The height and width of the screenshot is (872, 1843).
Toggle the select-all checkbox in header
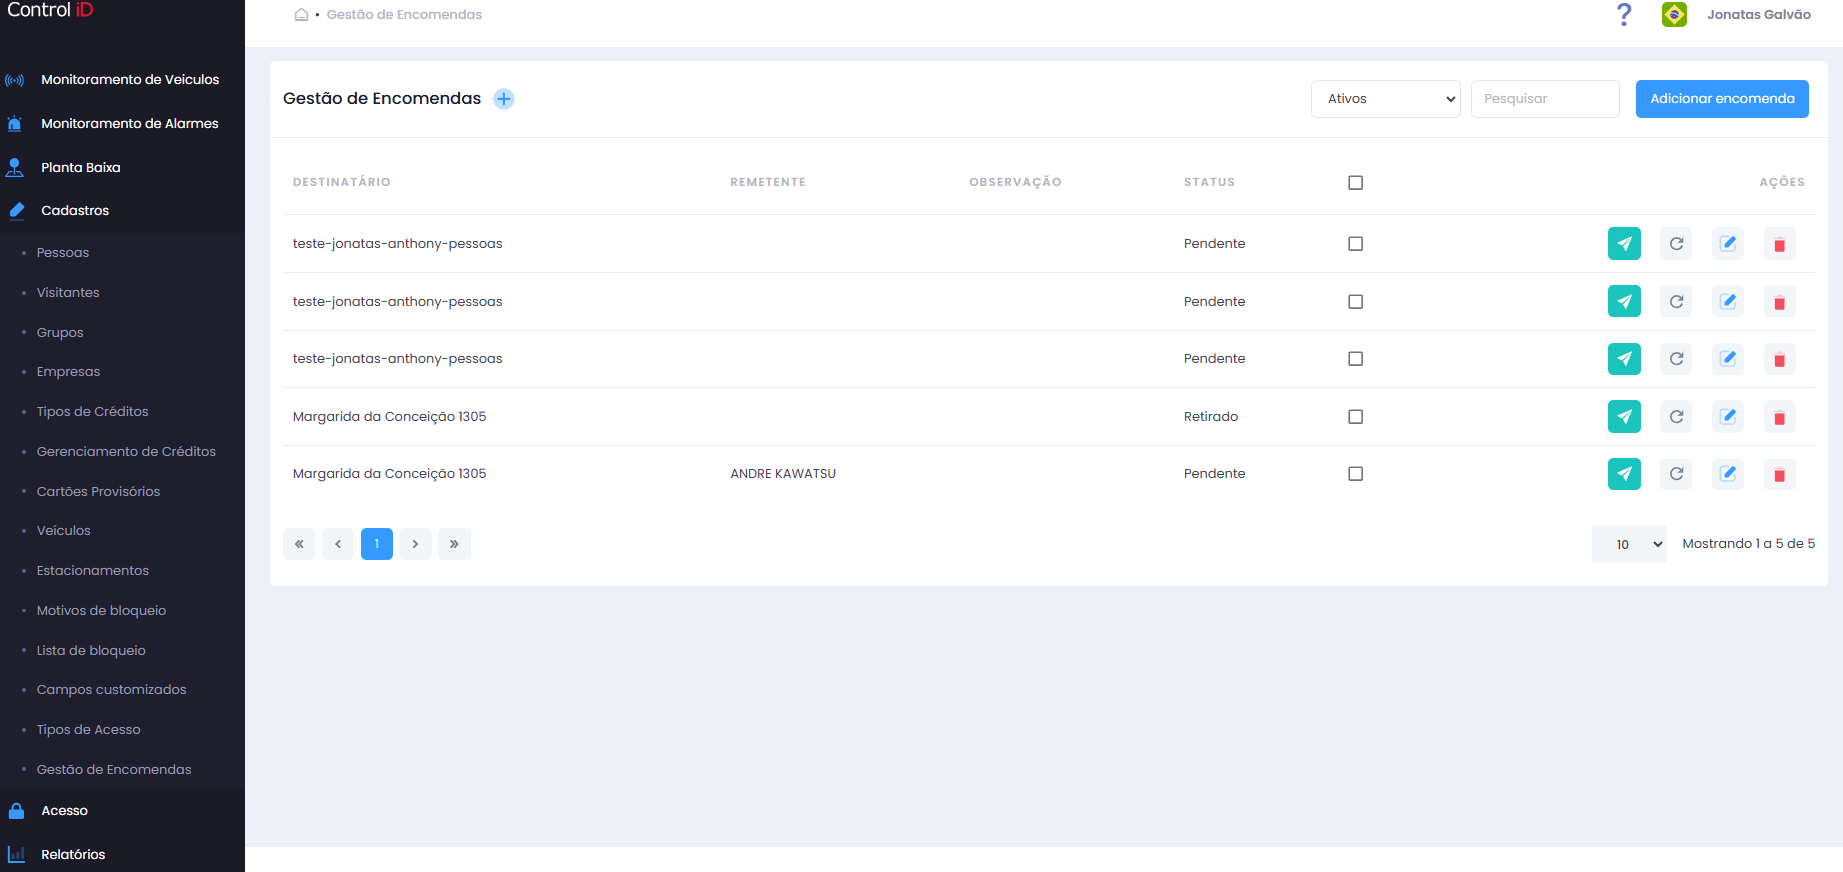pos(1355,182)
